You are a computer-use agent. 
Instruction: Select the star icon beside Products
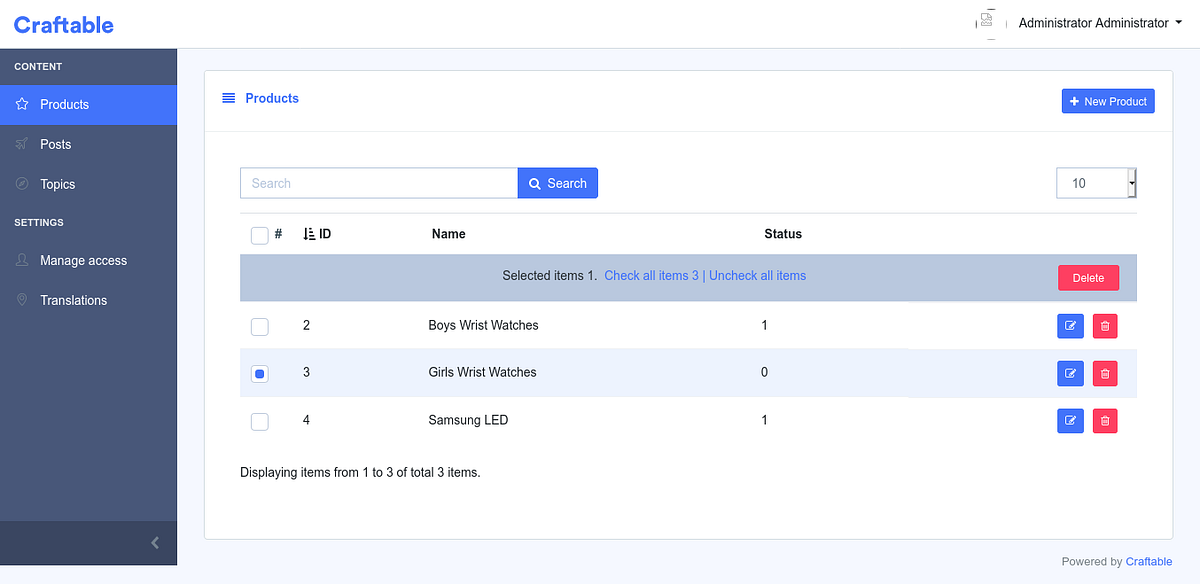22,104
